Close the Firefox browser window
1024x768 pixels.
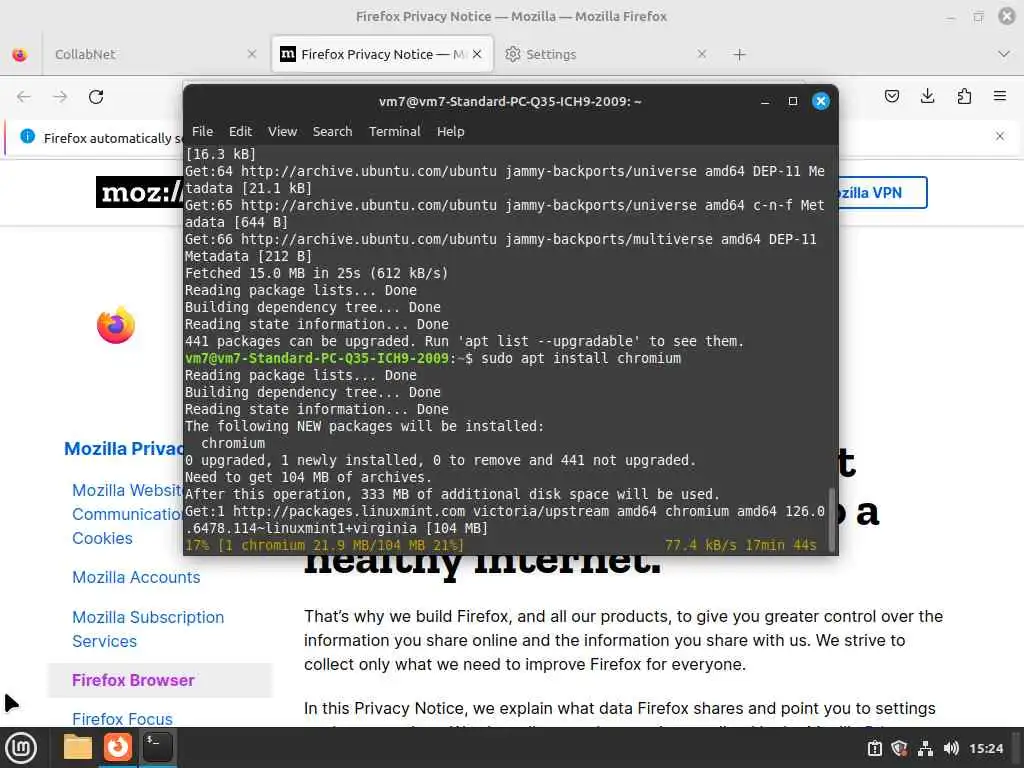point(1007,16)
